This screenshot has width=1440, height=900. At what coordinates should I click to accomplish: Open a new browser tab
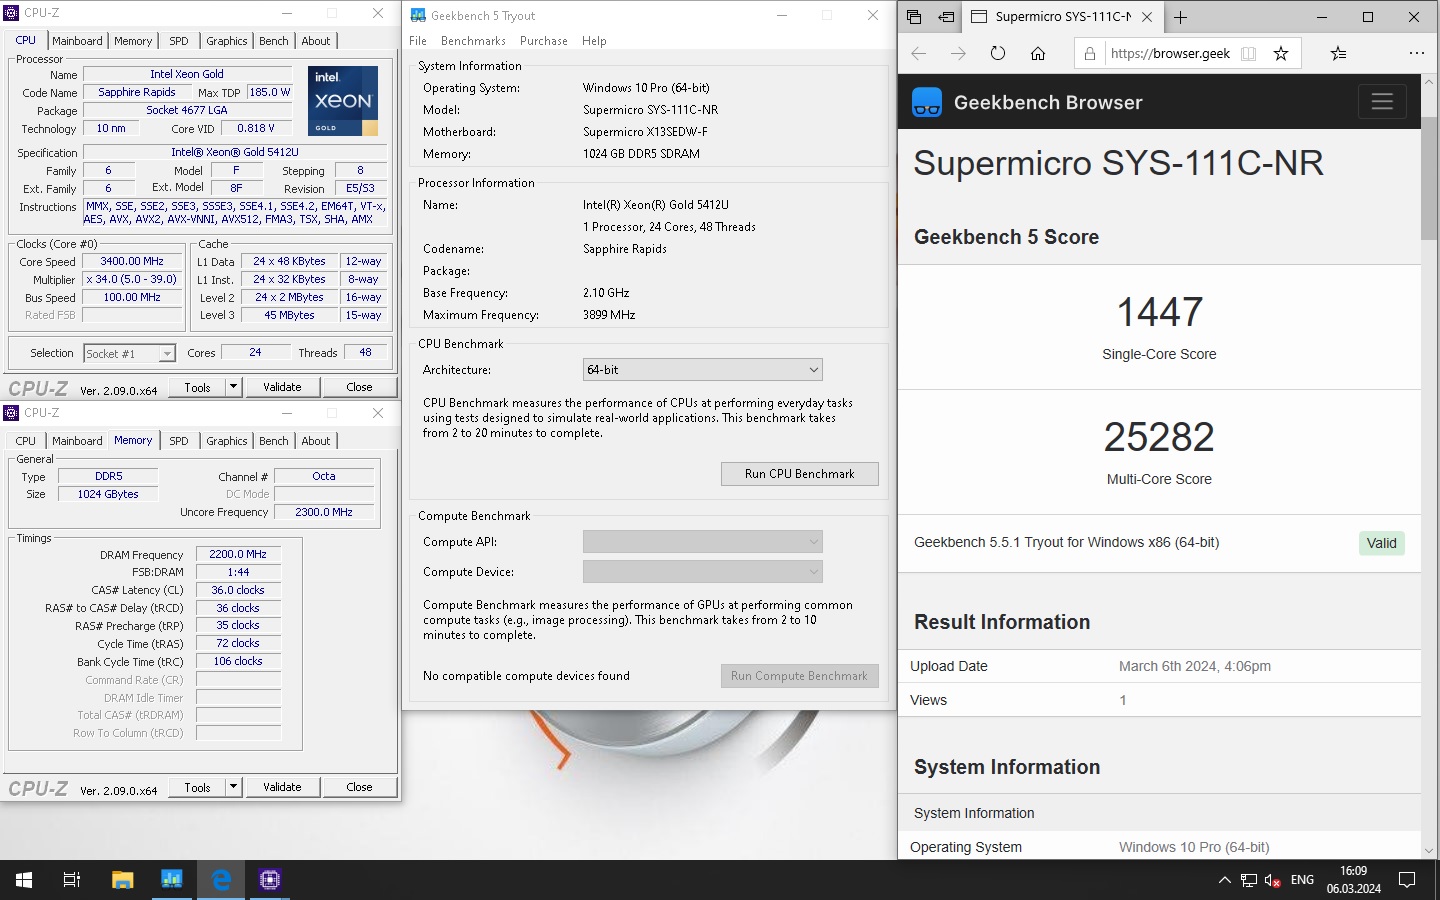[1181, 17]
